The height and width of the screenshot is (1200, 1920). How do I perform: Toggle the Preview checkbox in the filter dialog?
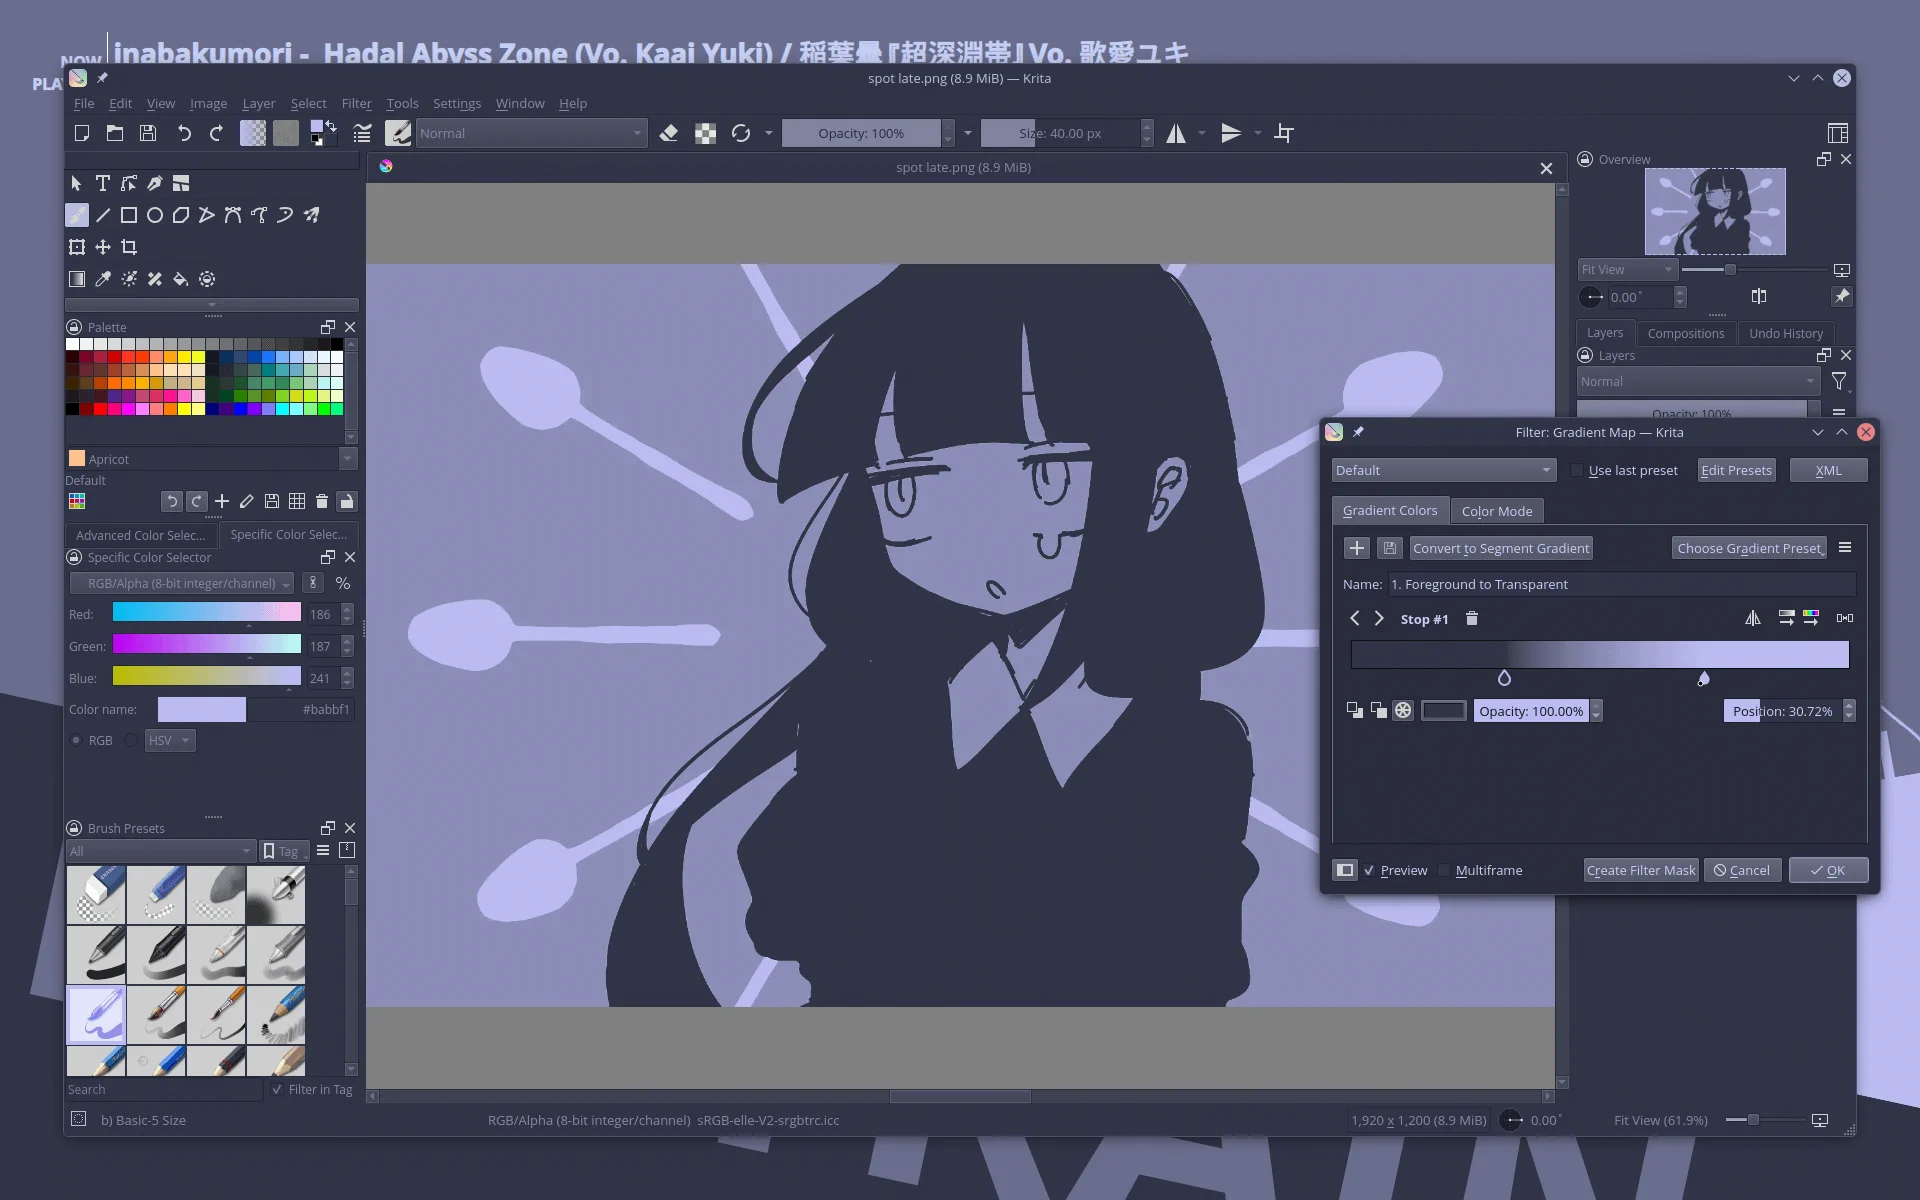coord(1369,870)
